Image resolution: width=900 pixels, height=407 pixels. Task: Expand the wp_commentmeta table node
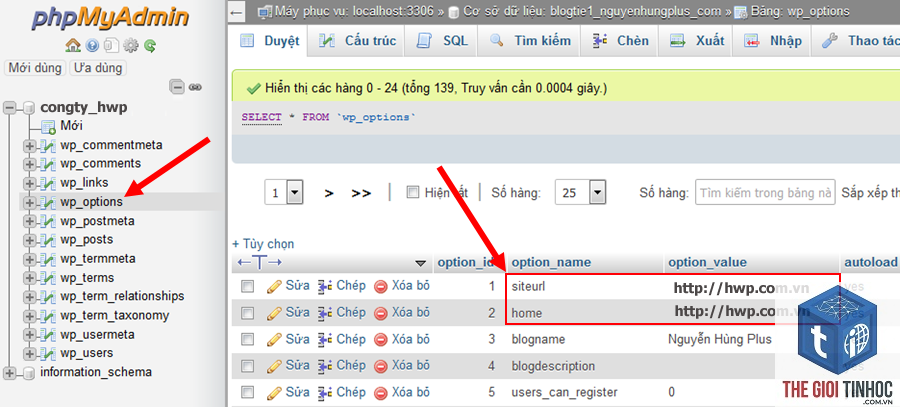click(29, 145)
